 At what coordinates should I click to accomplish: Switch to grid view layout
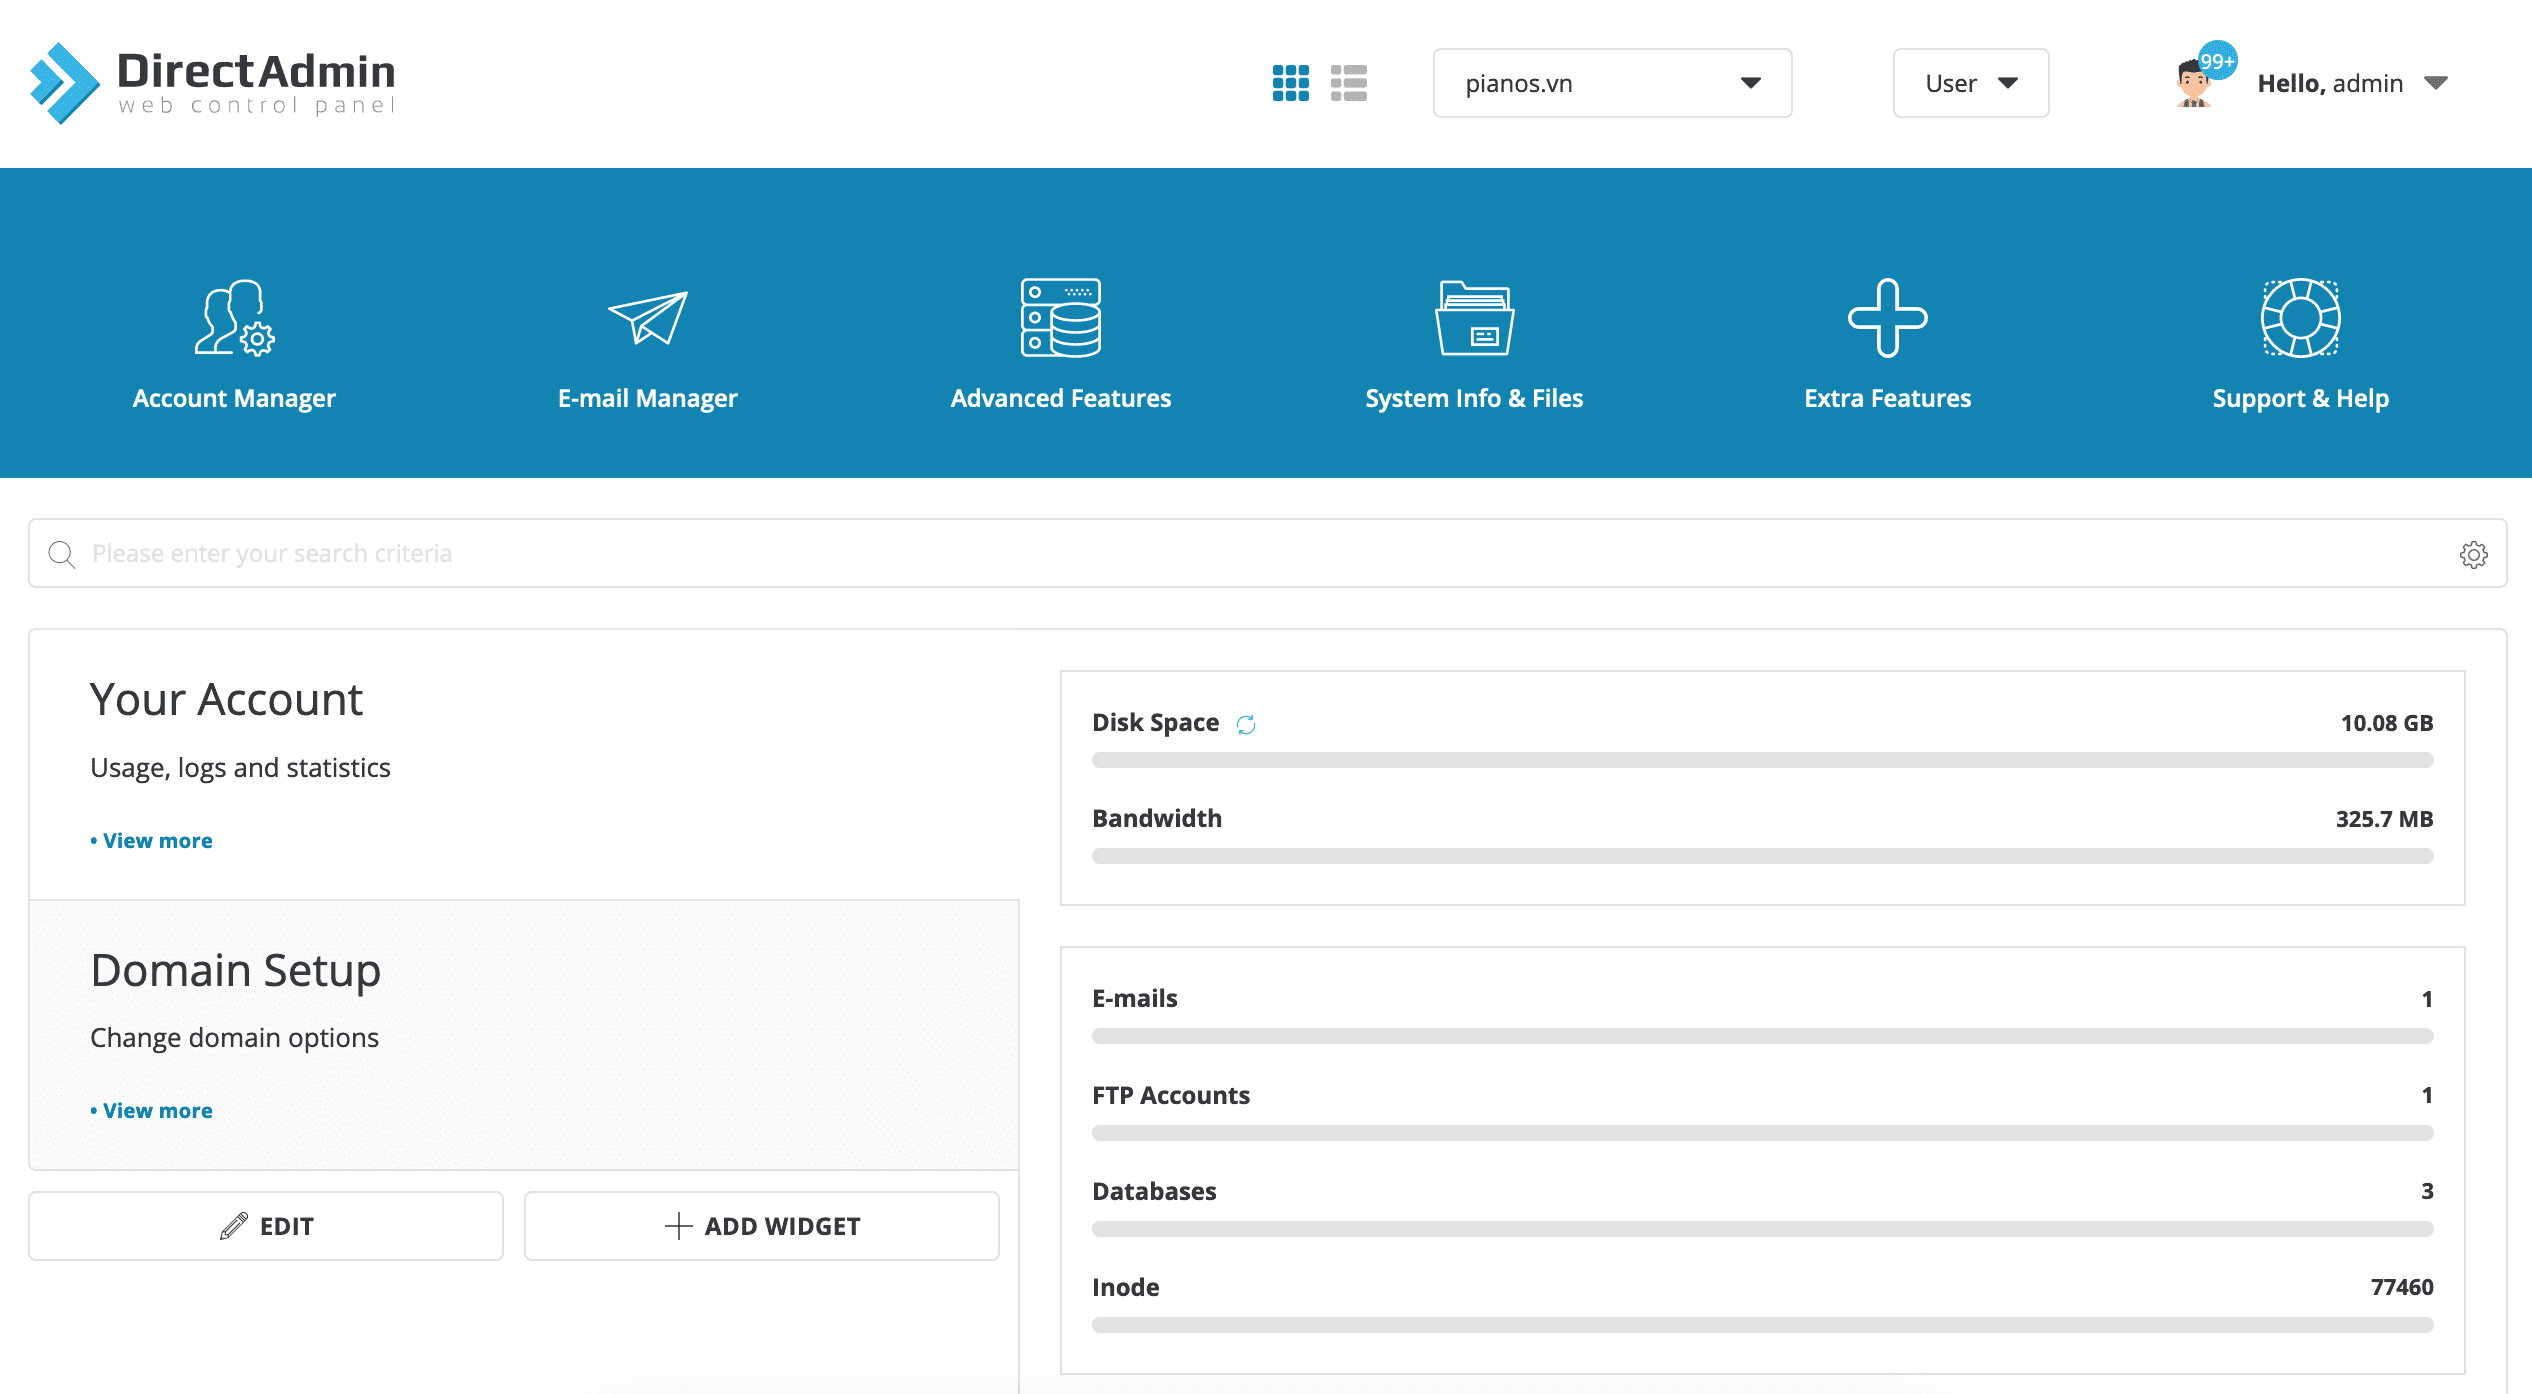coord(1291,83)
